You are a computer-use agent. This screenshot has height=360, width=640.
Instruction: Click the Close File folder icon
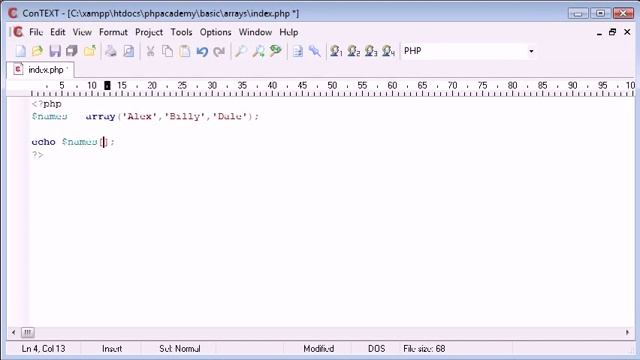click(x=90, y=51)
